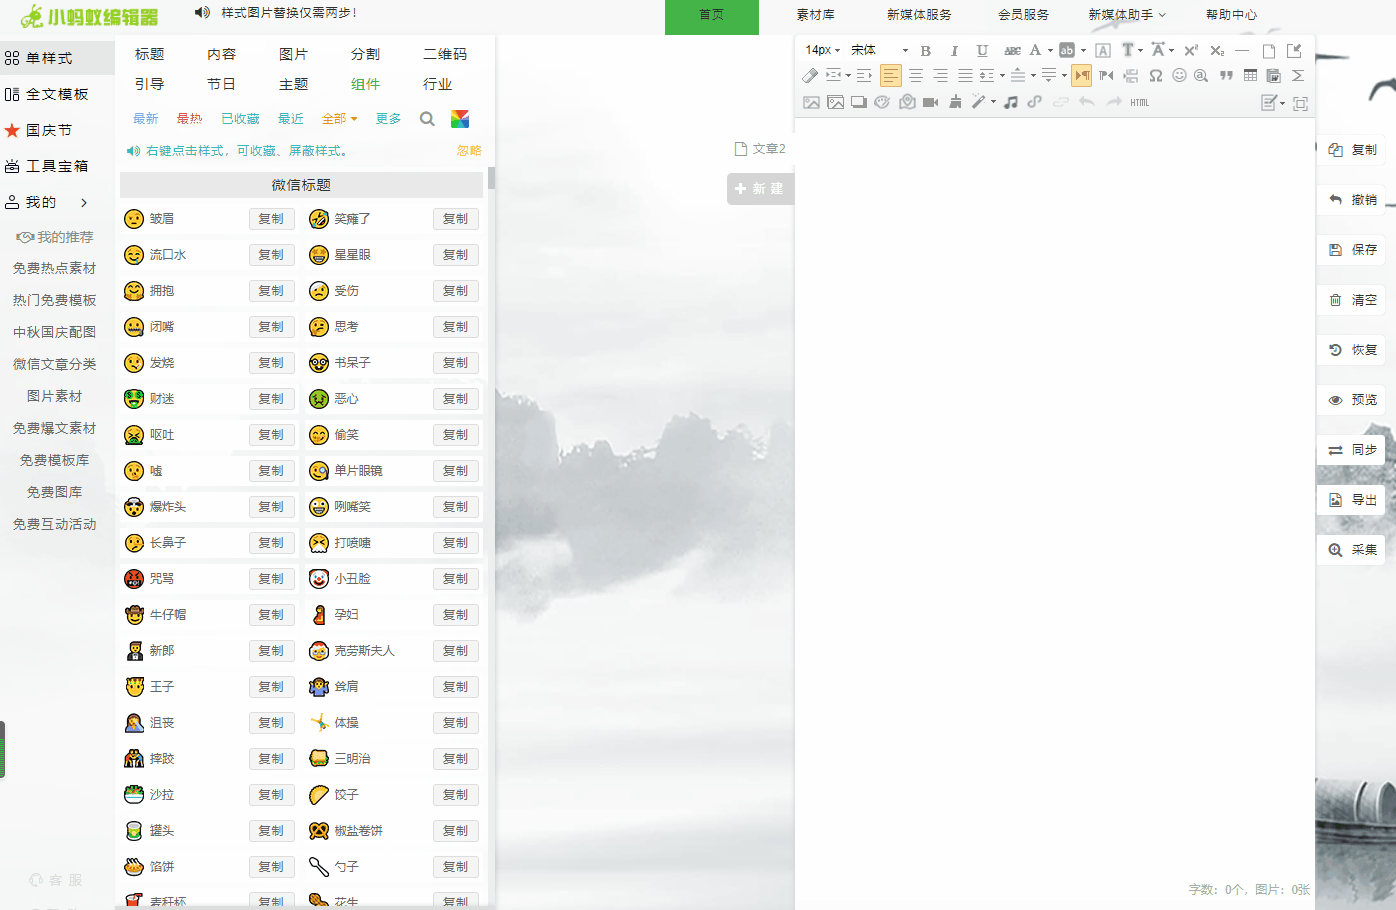Insert a table
The height and width of the screenshot is (910, 1396).
pos(1250,75)
